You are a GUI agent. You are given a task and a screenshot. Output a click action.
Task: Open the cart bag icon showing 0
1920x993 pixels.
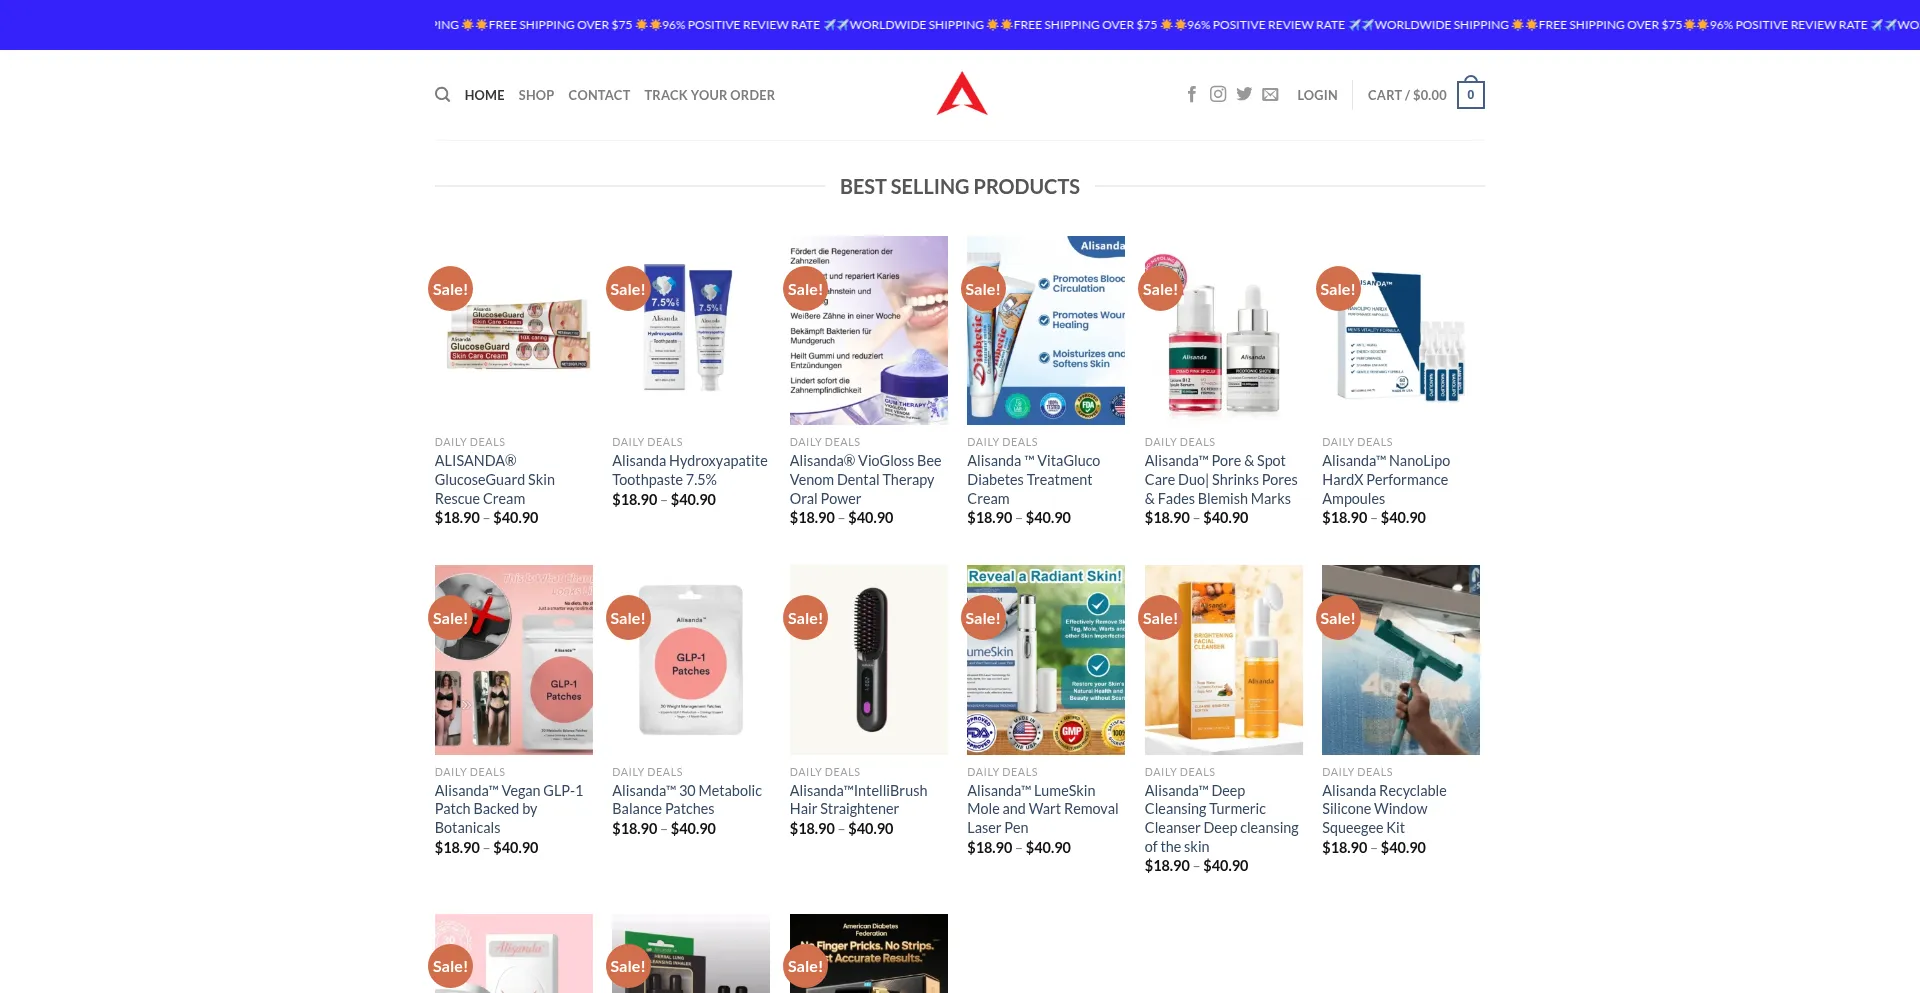pos(1470,93)
